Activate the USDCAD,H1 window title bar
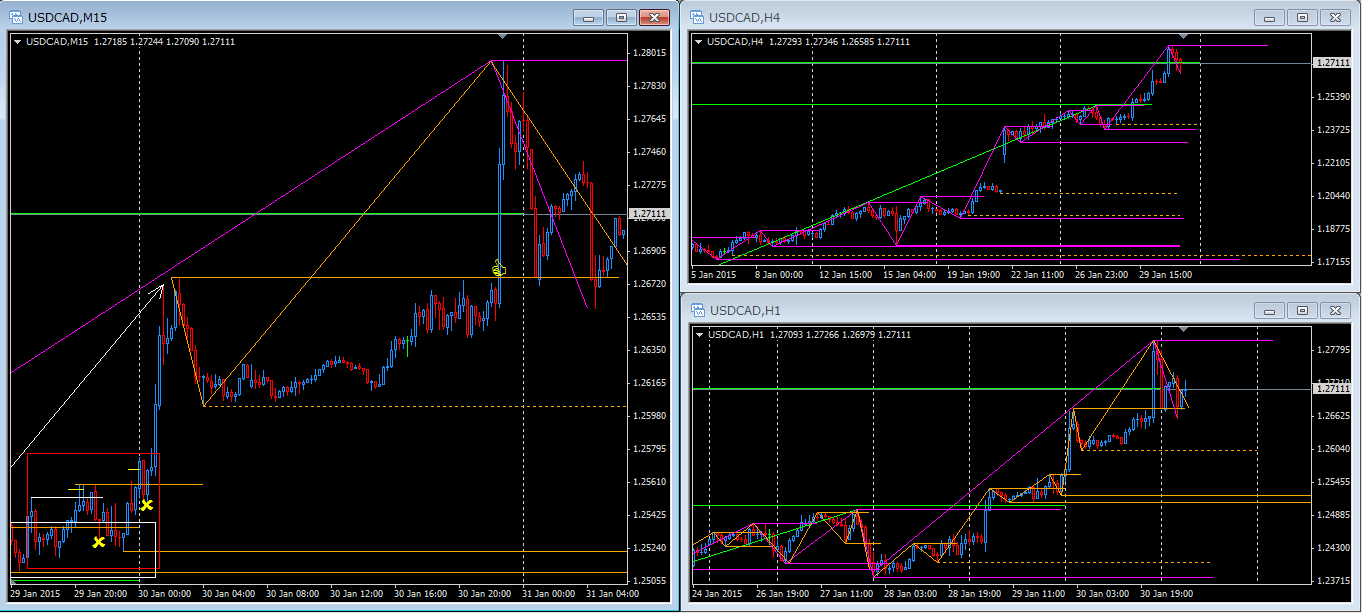 click(x=950, y=310)
